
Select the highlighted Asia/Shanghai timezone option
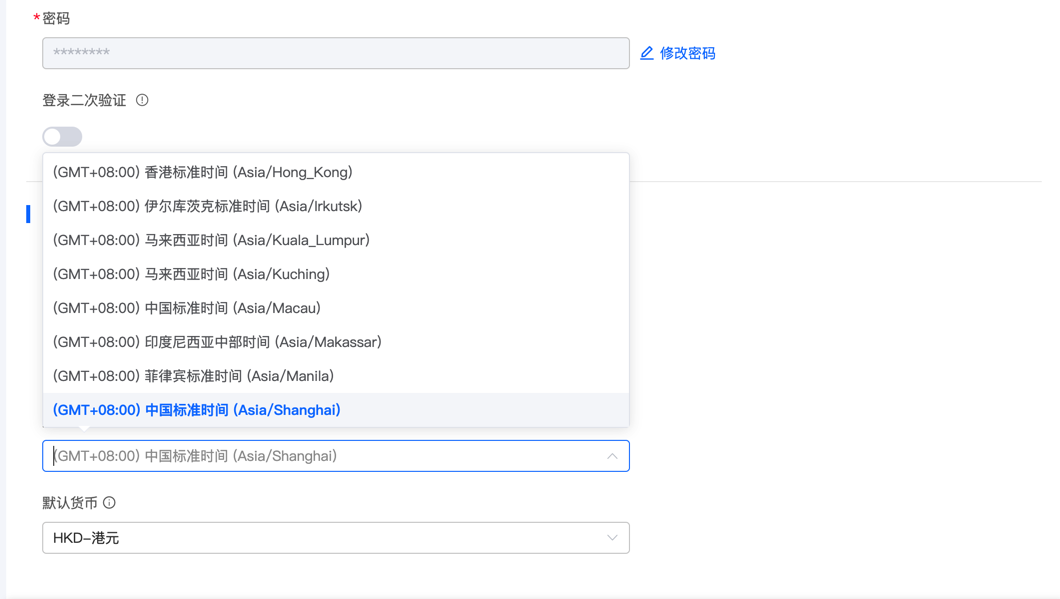pos(197,410)
